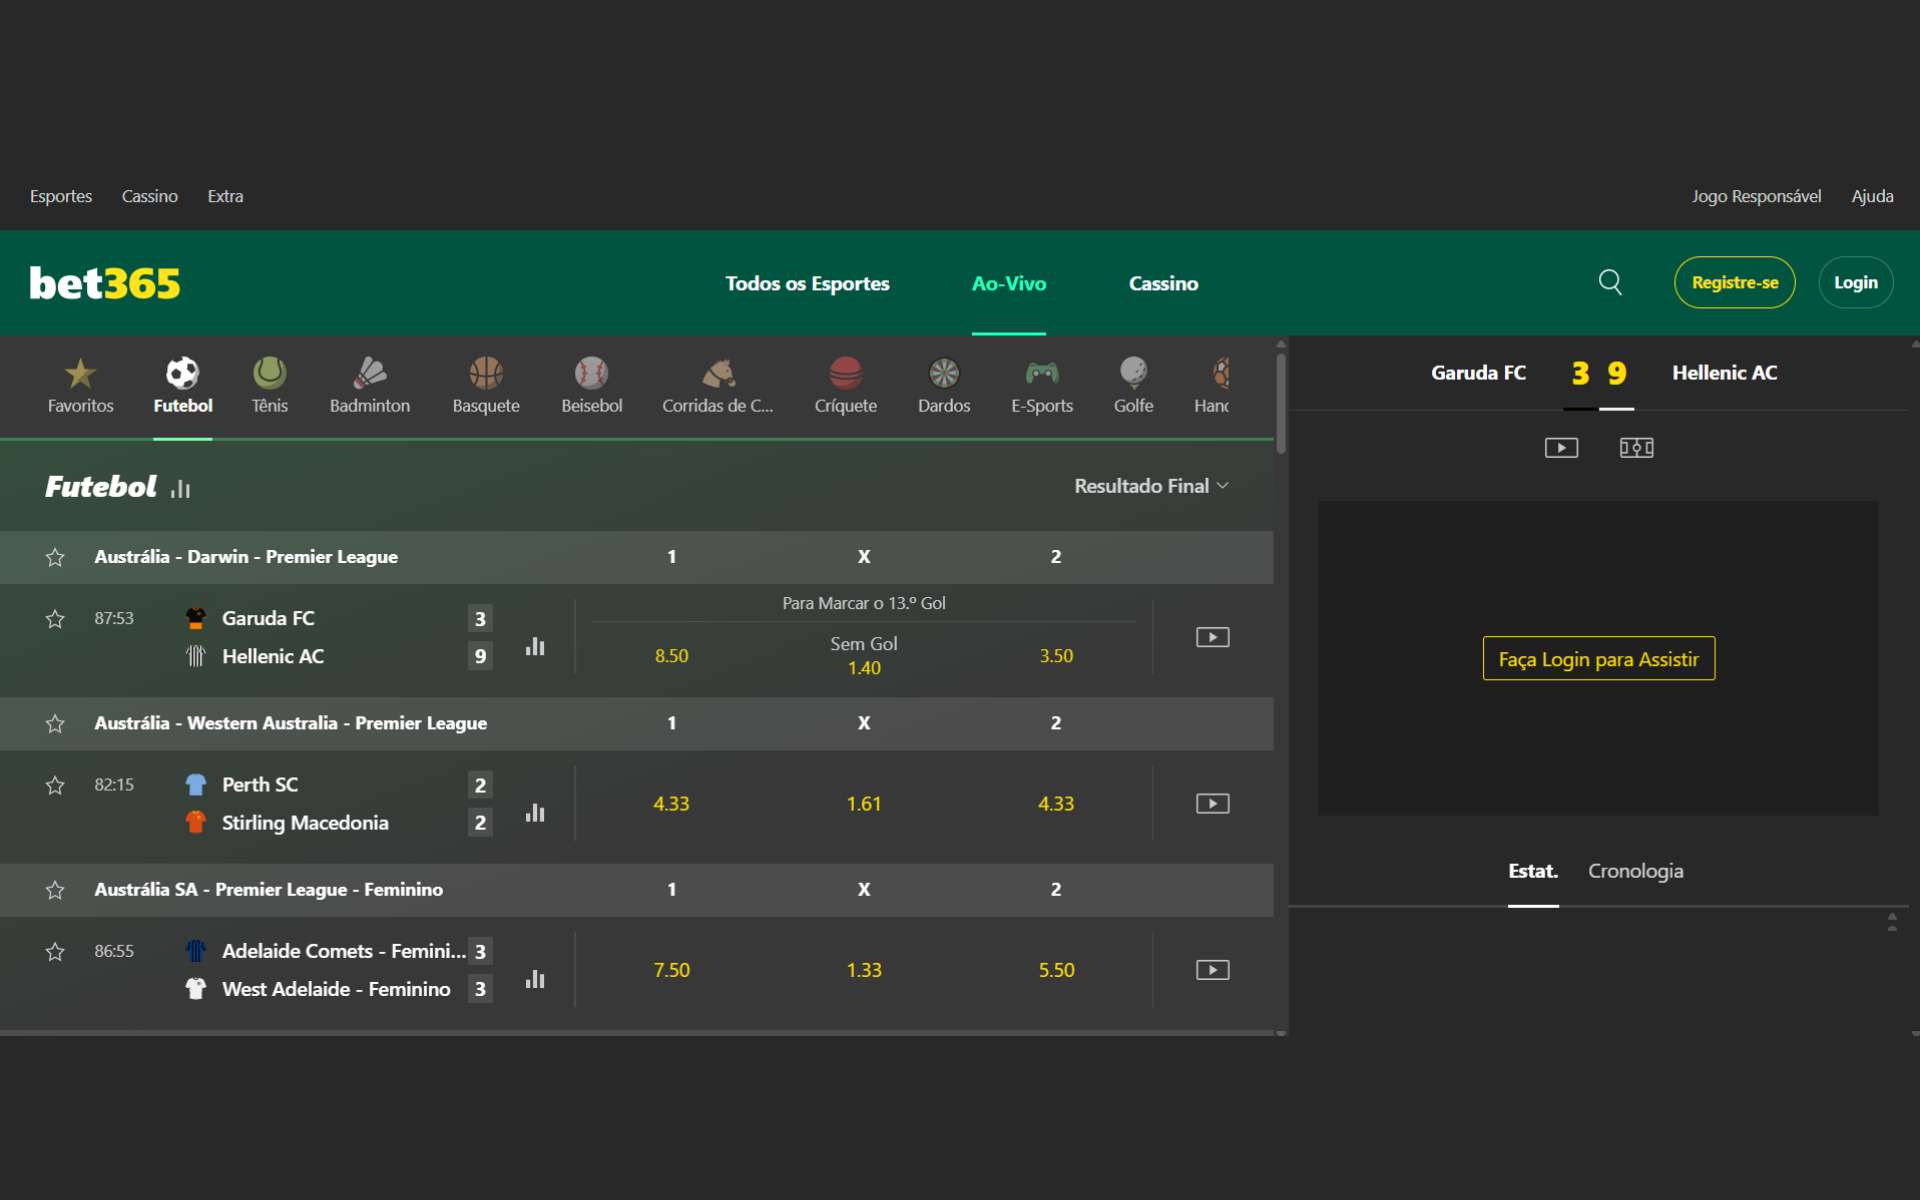Image resolution: width=1920 pixels, height=1200 pixels.
Task: Click the bet365 logo
Action: pos(105,284)
